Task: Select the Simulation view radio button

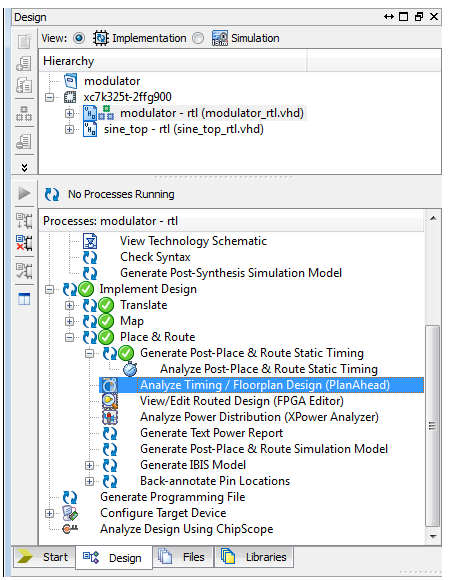Action: [198, 38]
